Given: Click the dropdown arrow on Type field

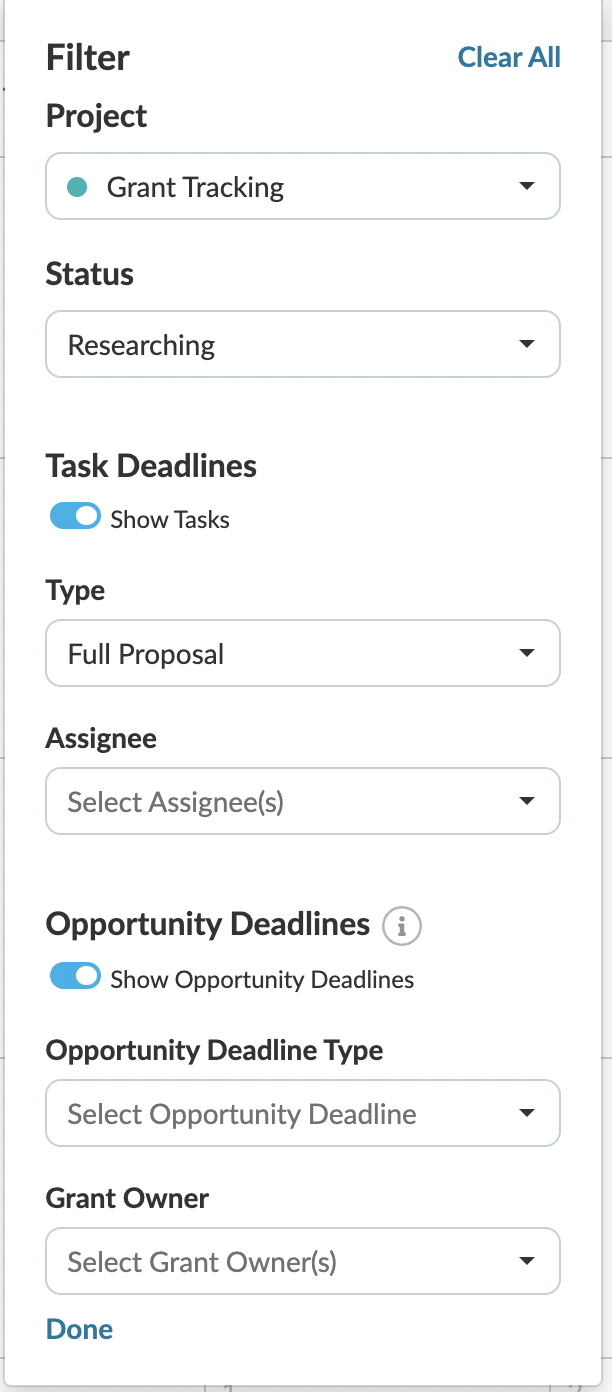Looking at the screenshot, I should click(x=528, y=653).
